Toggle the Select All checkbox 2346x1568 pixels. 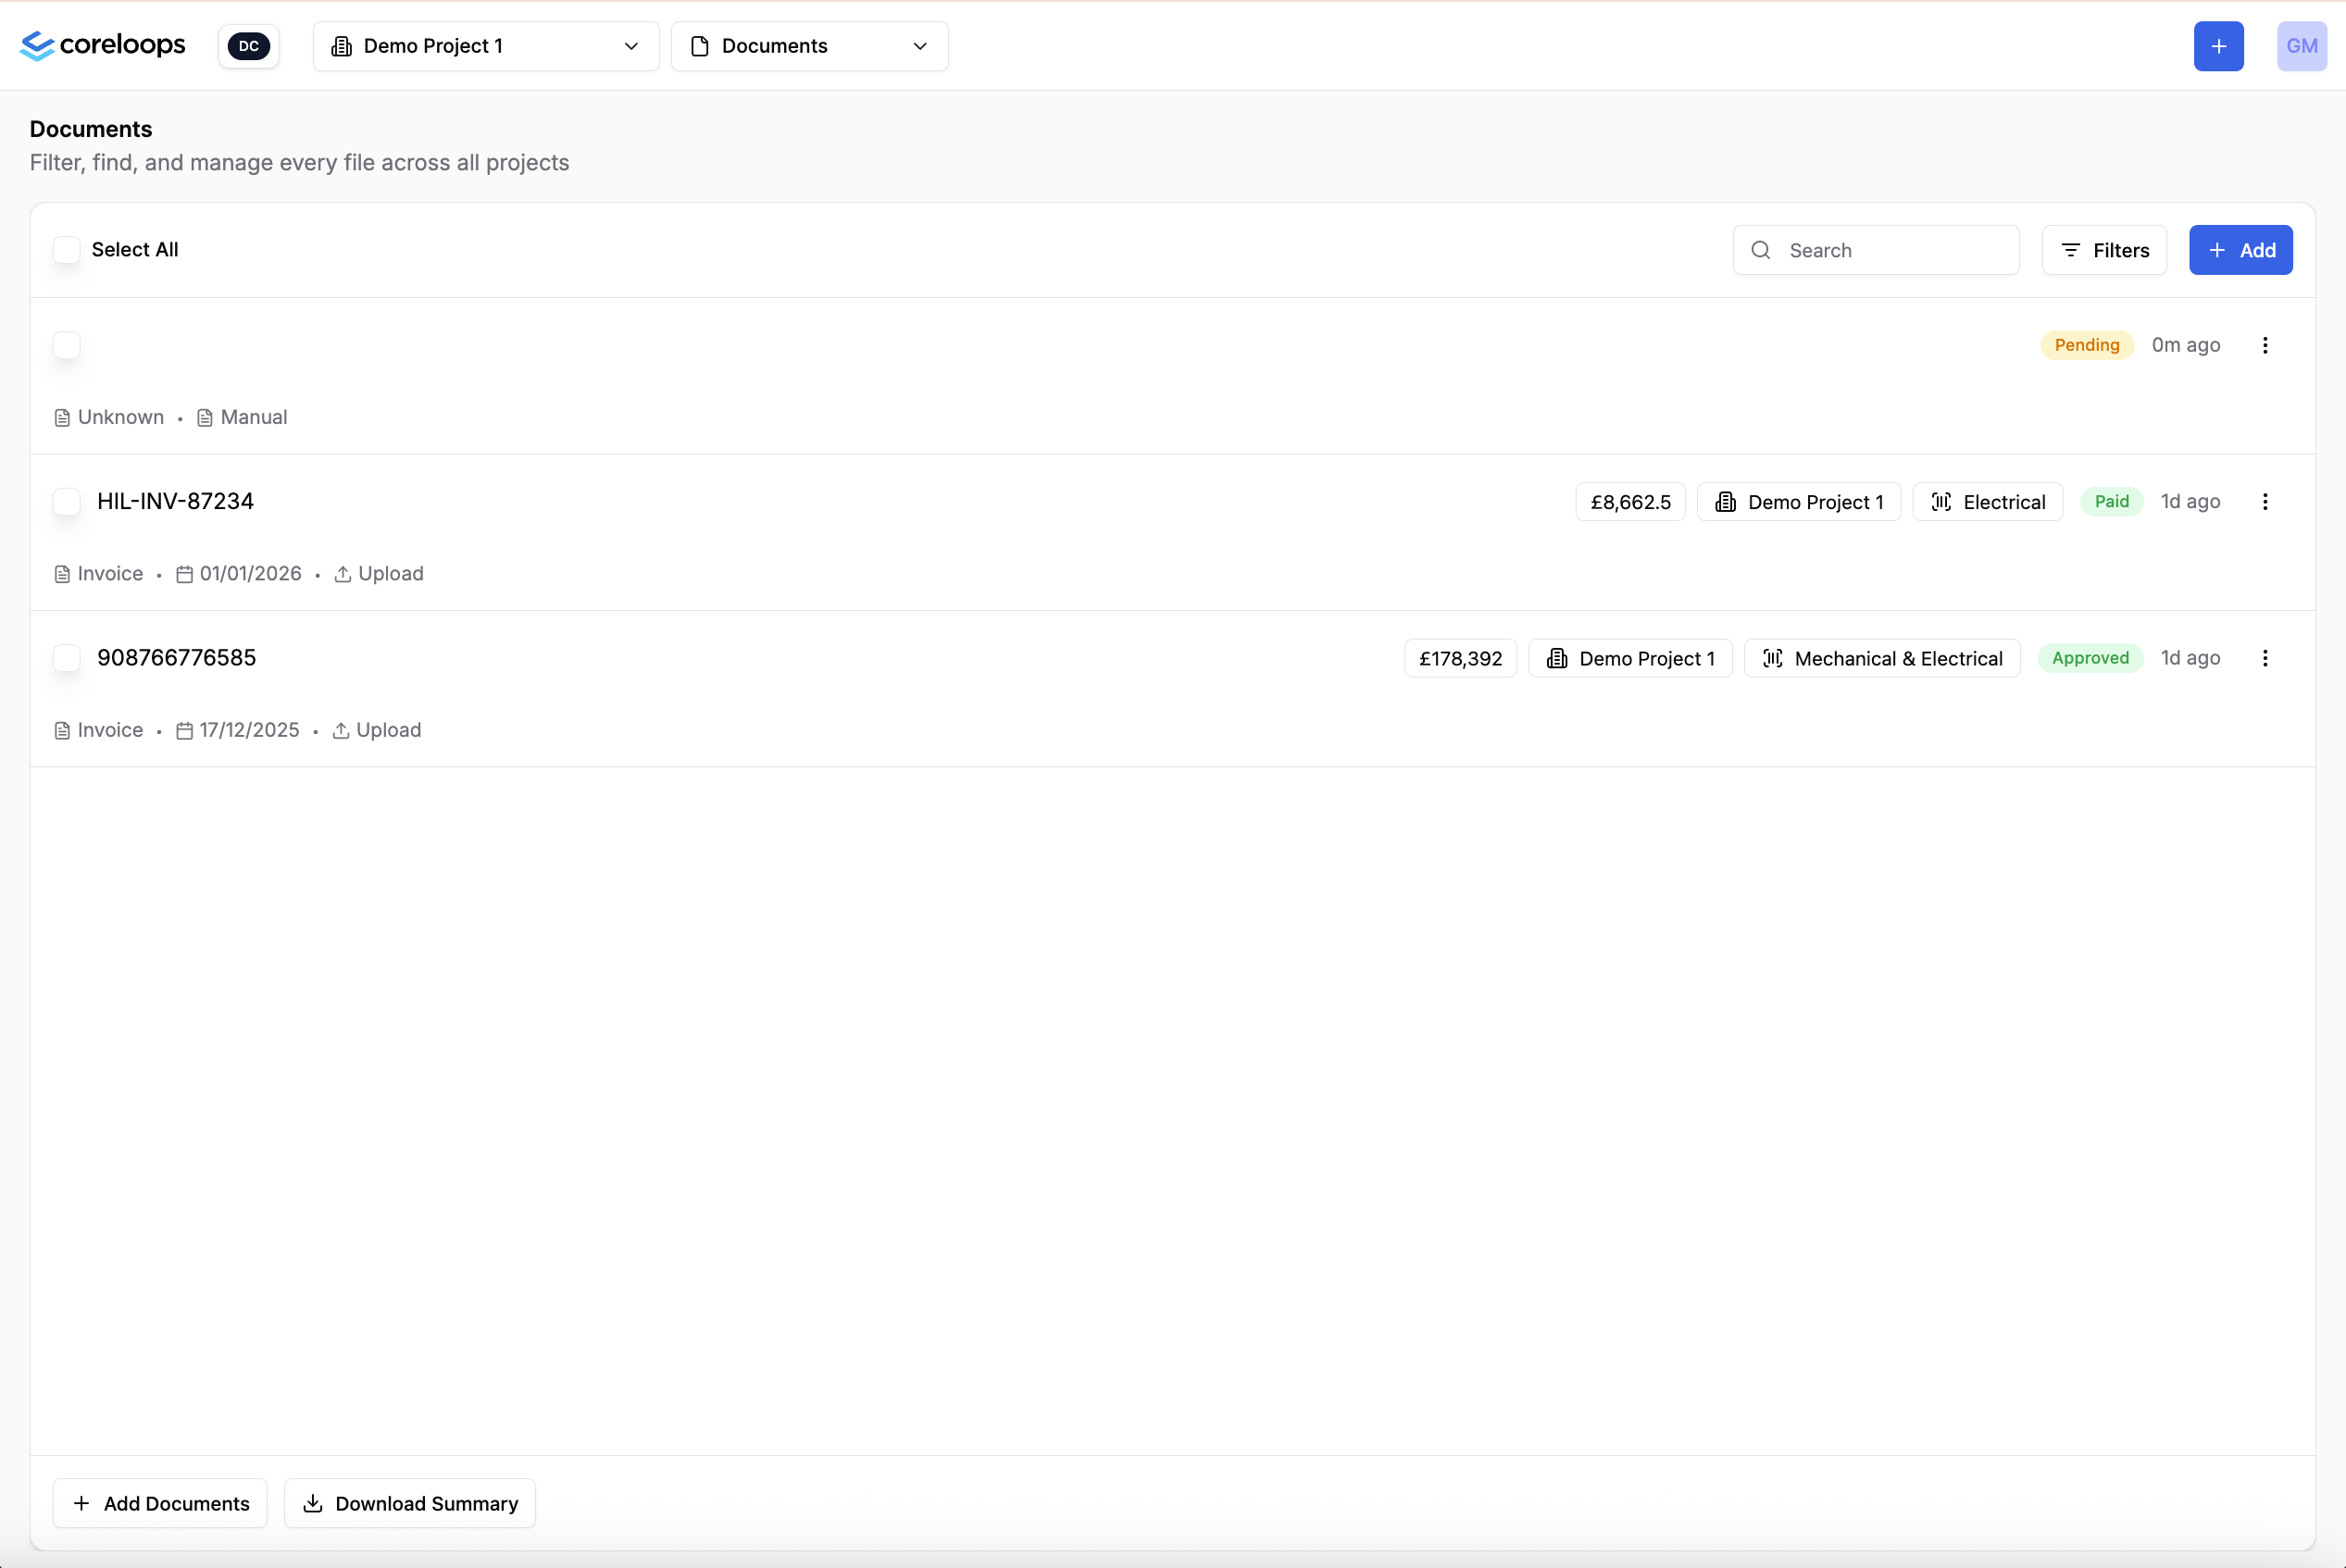point(67,250)
